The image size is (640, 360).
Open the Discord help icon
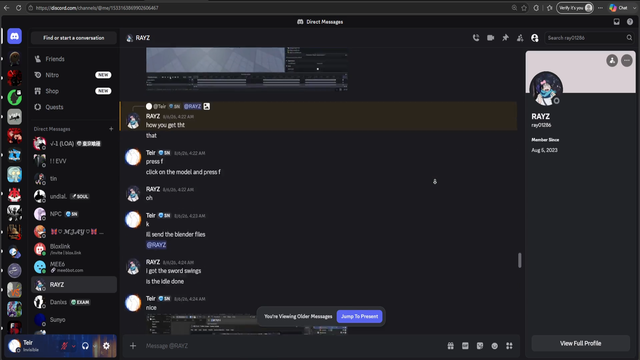630,22
